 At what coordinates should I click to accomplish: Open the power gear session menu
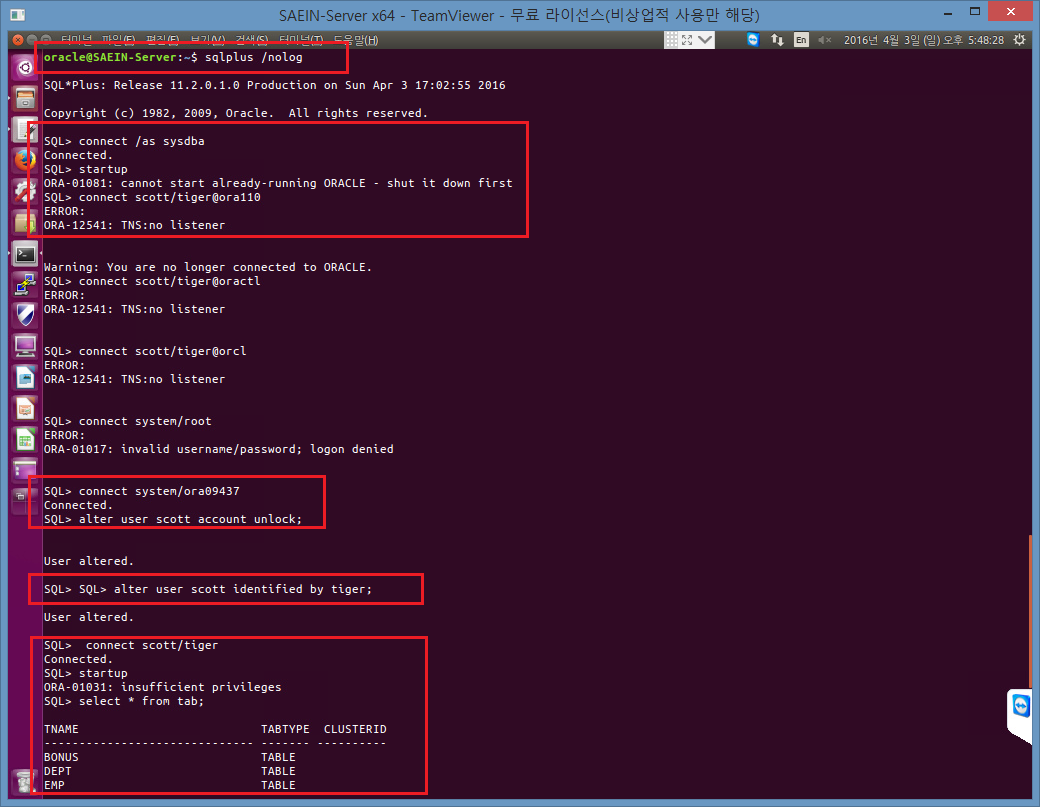coord(1020,40)
